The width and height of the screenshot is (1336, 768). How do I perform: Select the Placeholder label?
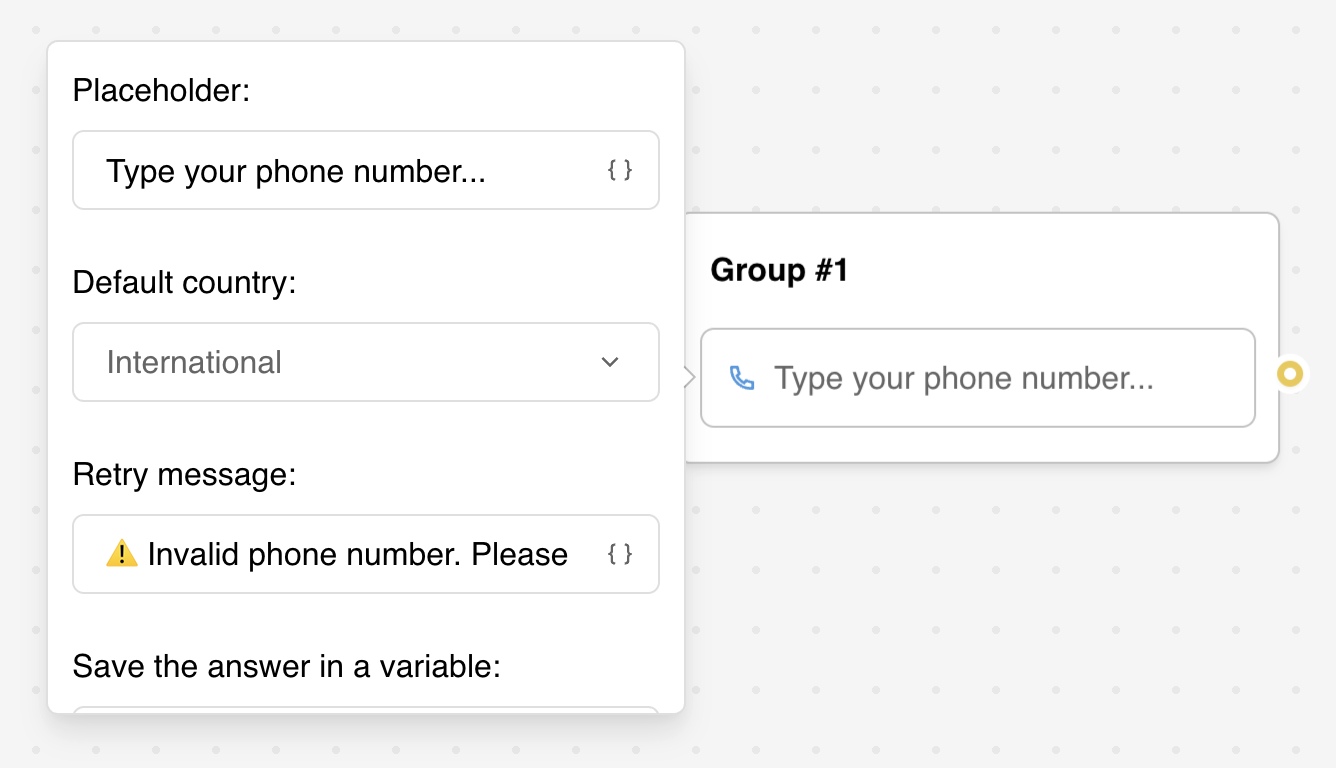tap(162, 90)
